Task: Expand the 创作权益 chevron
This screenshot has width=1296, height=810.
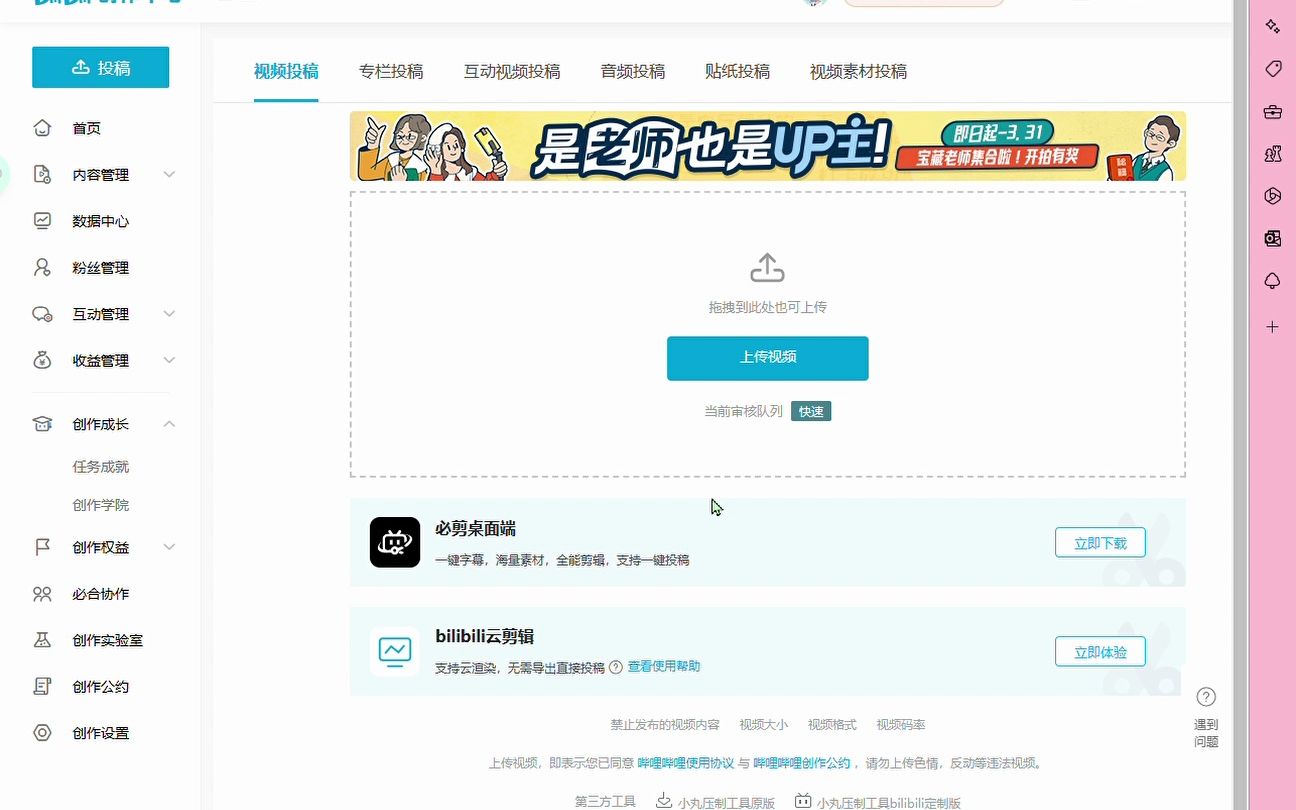Action: tap(169, 547)
